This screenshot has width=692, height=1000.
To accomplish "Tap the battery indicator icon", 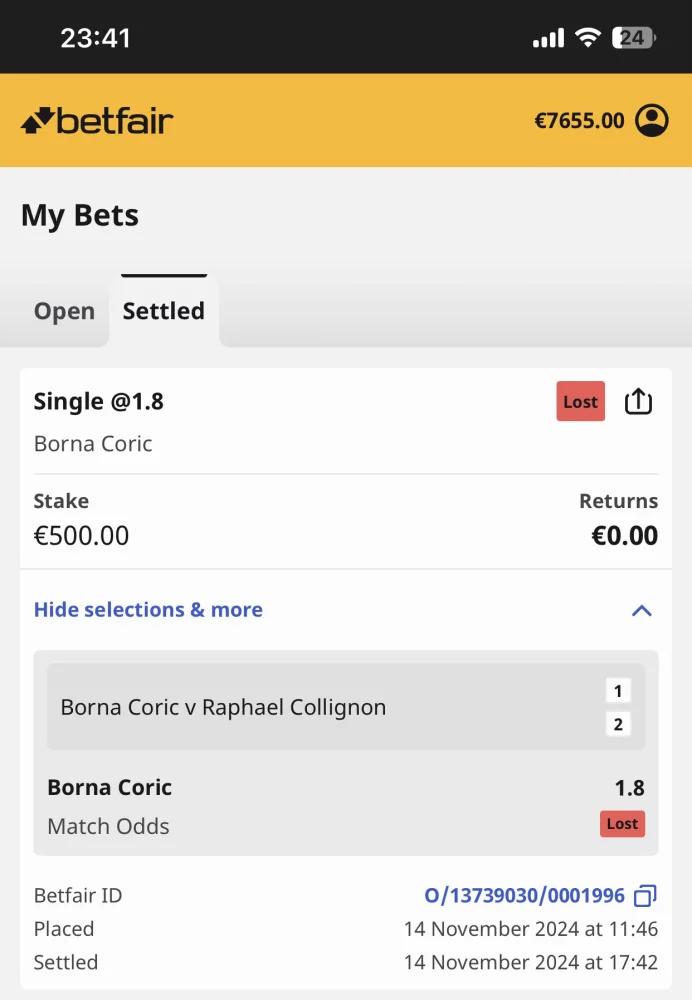I will click(x=635, y=38).
